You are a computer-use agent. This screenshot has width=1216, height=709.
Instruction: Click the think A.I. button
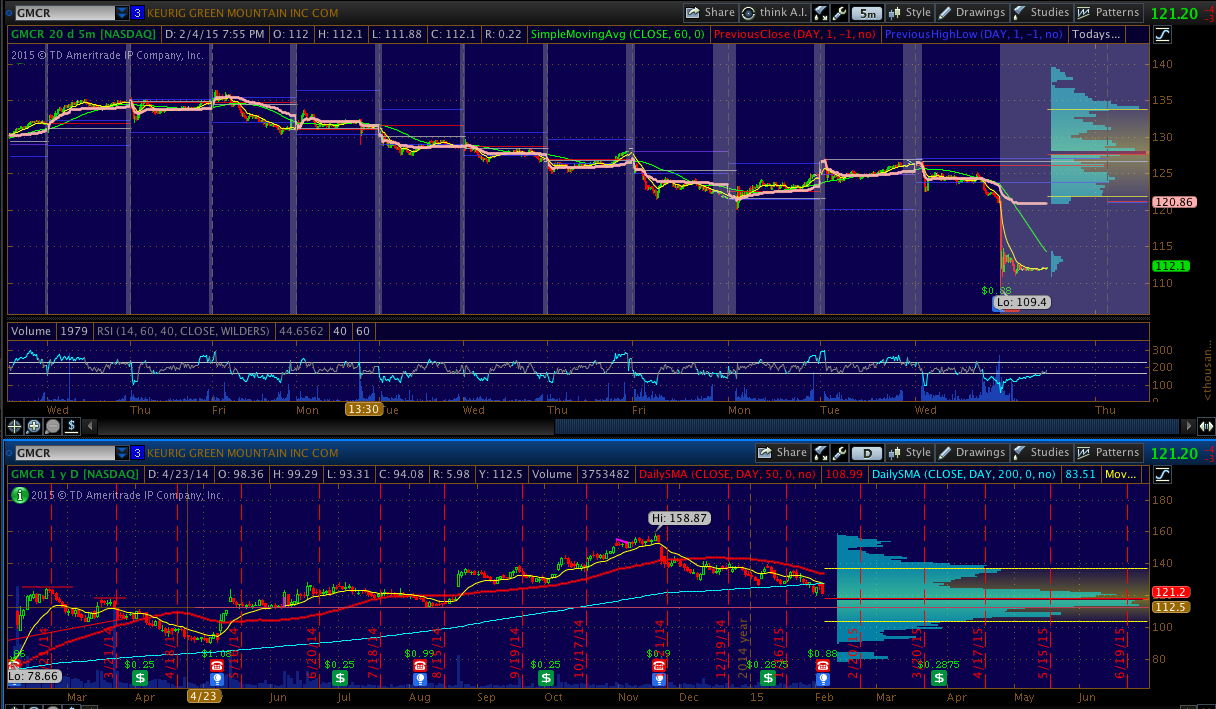coord(776,13)
